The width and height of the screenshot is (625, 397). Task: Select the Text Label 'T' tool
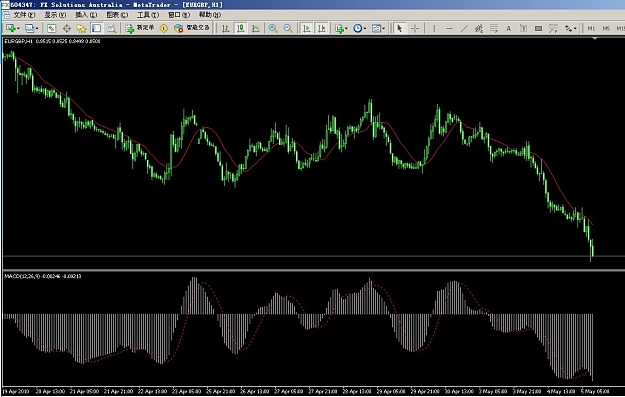pos(523,28)
